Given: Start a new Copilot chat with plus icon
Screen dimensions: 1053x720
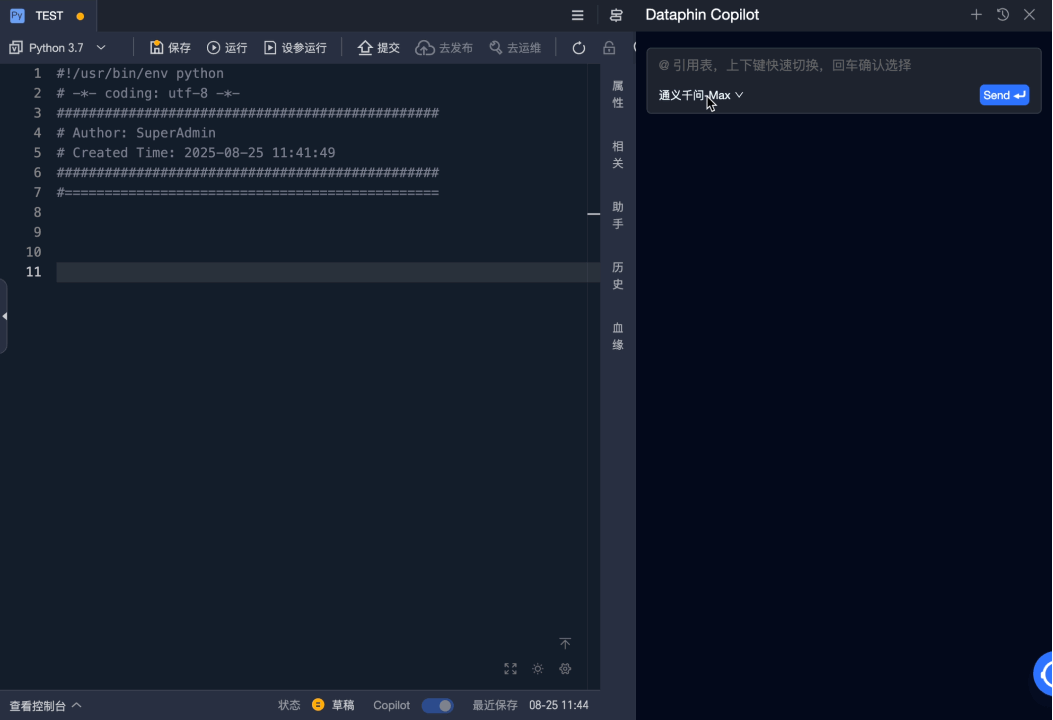Looking at the screenshot, I should coord(976,15).
